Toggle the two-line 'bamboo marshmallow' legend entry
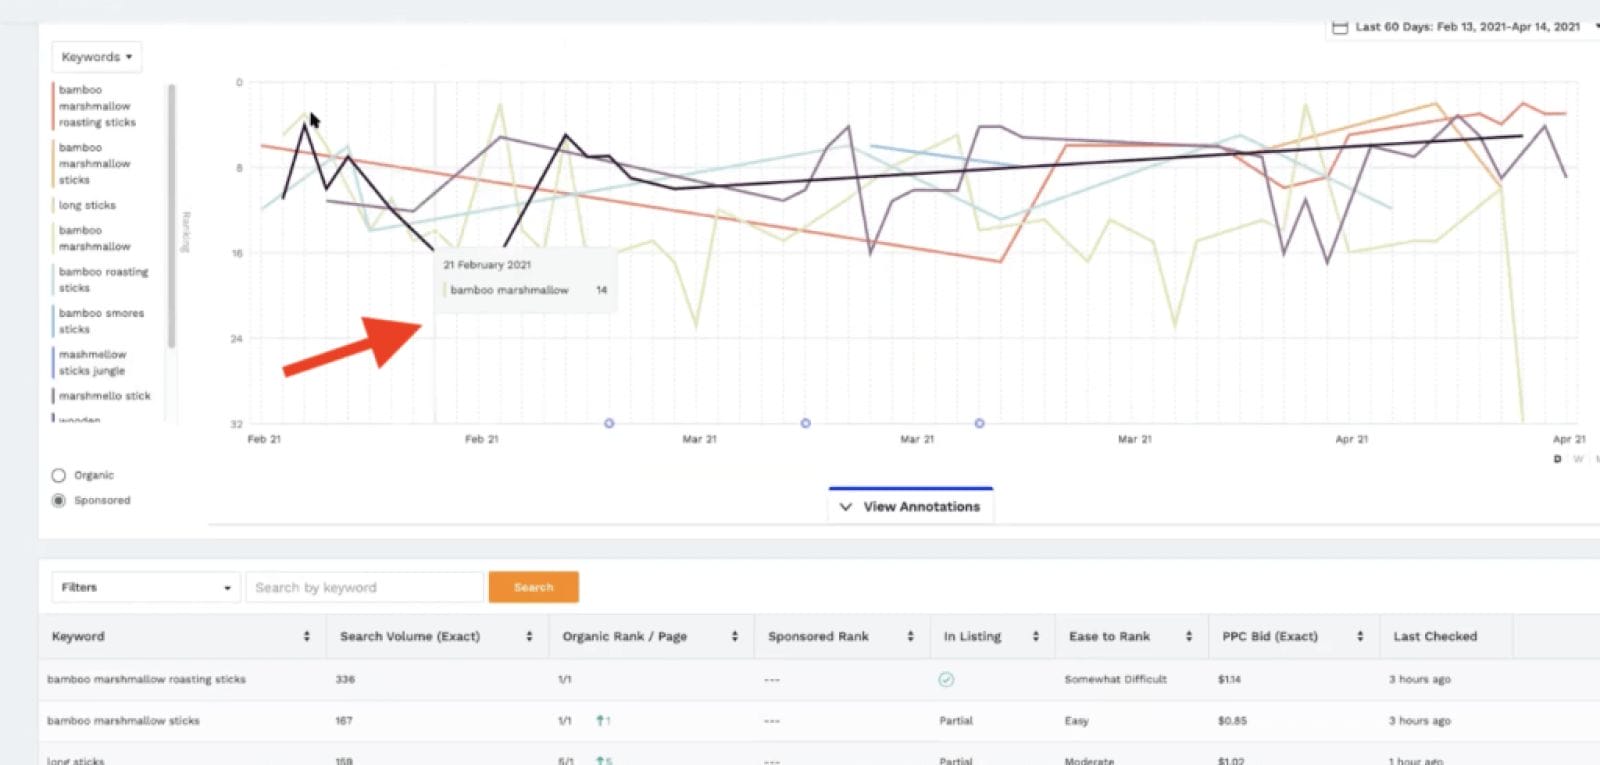Image resolution: width=1600 pixels, height=765 pixels. [93, 238]
